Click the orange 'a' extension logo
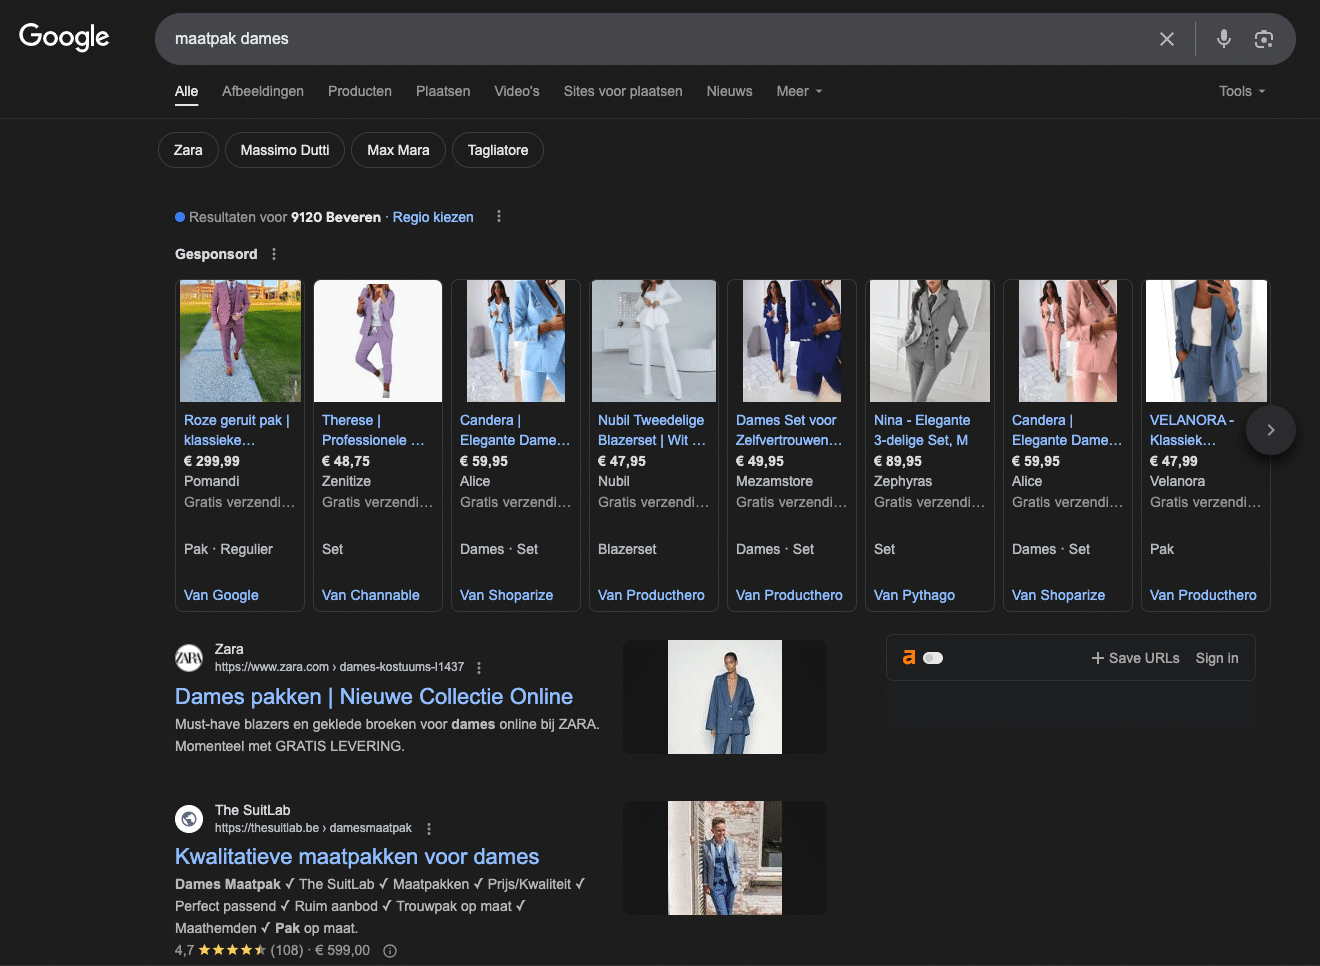 click(x=909, y=657)
